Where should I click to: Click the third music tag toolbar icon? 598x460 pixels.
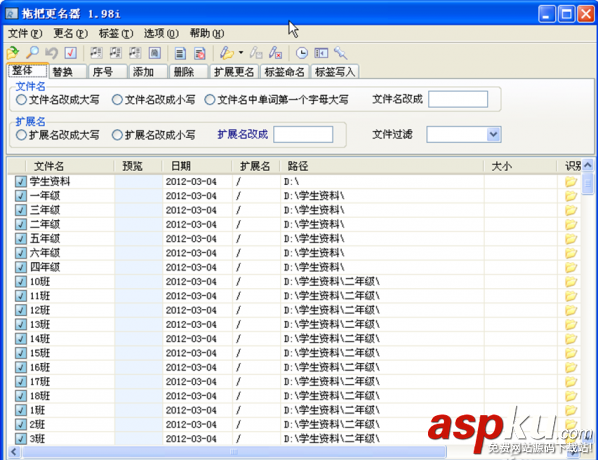[135, 53]
